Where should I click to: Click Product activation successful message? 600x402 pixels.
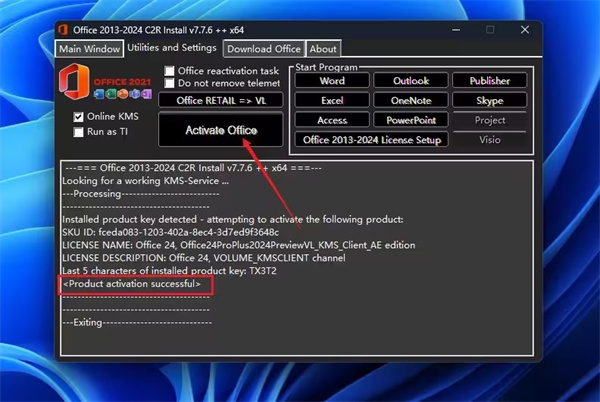132,284
